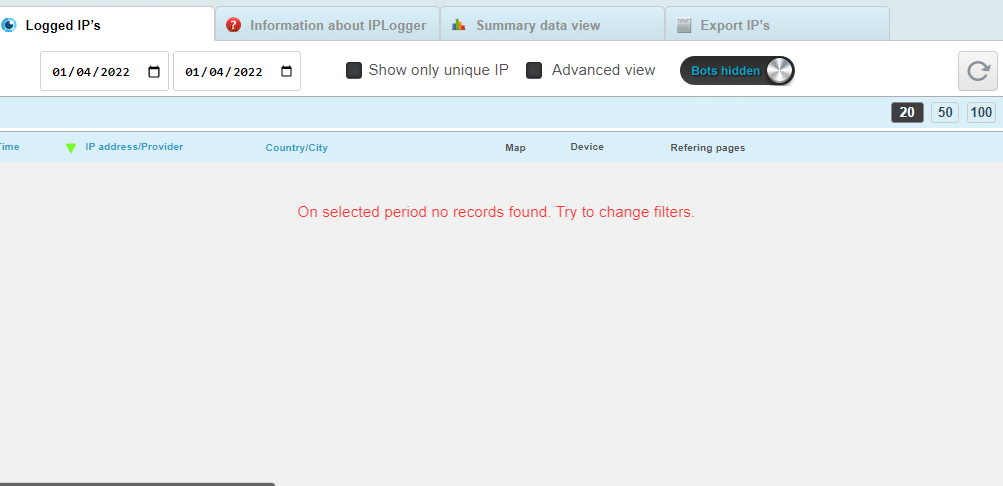Open the Logged IP's tab
This screenshot has height=486, width=1003.
tap(106, 24)
